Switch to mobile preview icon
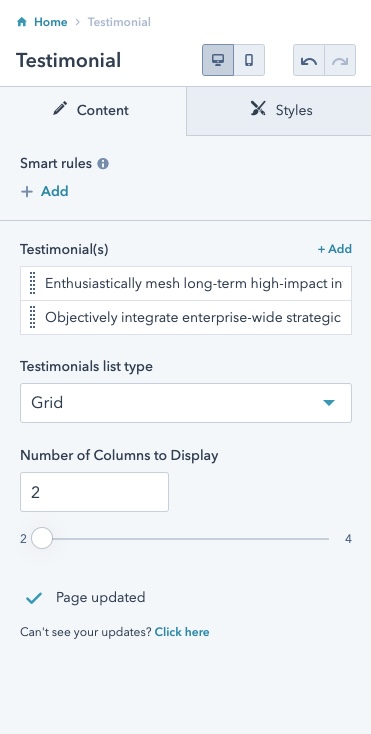This screenshot has height=734, width=371. point(249,60)
